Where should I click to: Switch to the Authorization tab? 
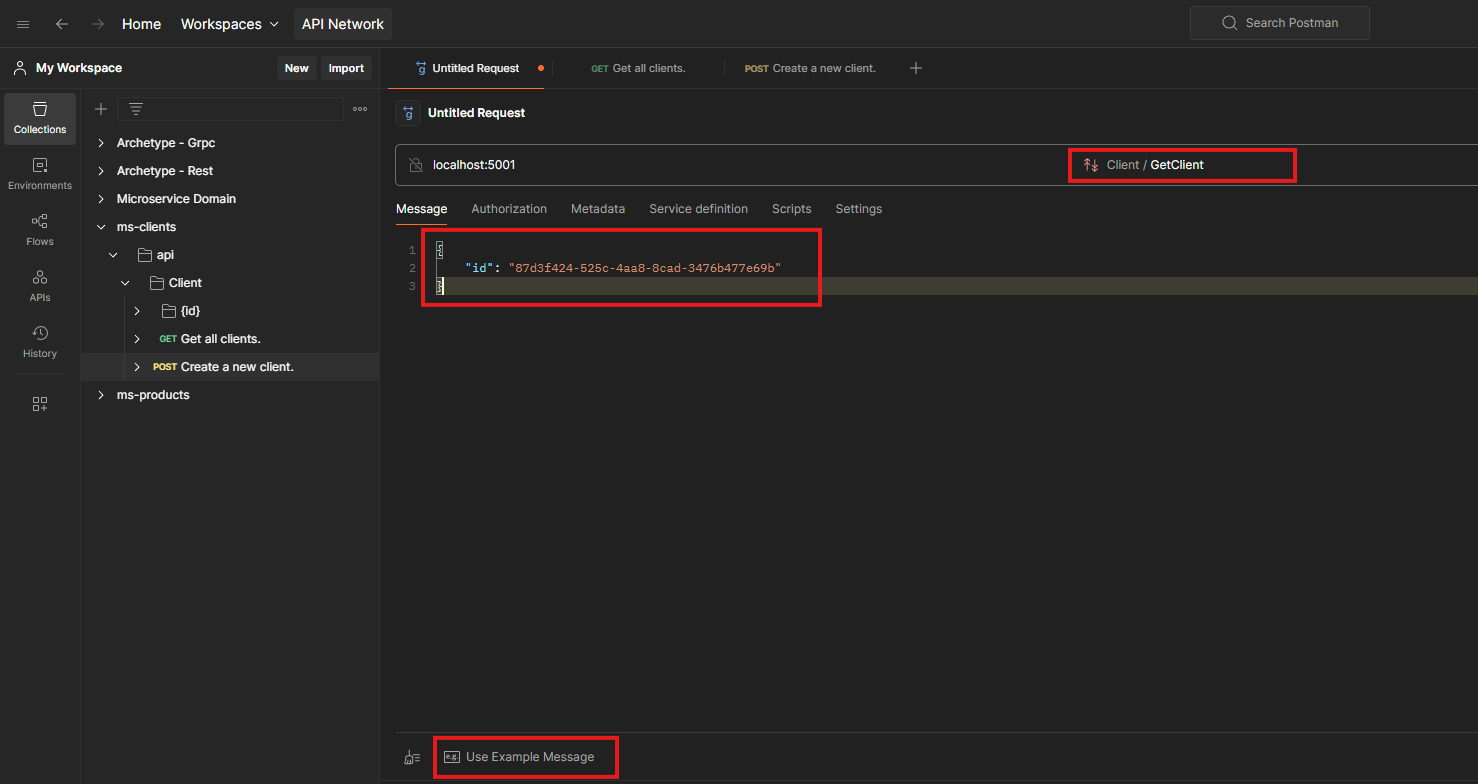click(509, 209)
